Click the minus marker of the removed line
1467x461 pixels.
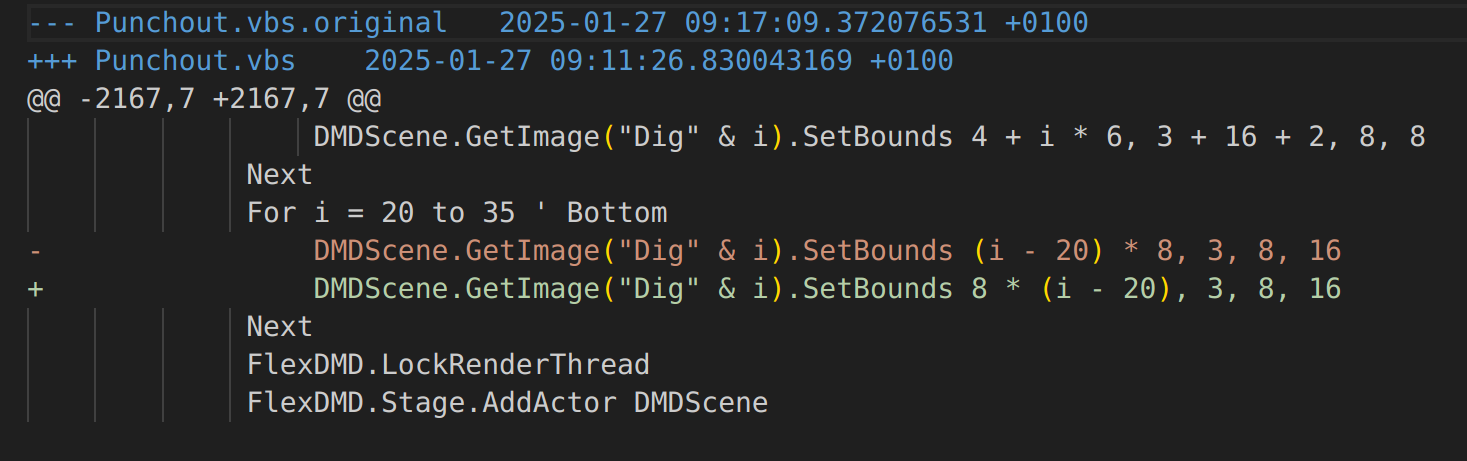pyautogui.click(x=36, y=251)
